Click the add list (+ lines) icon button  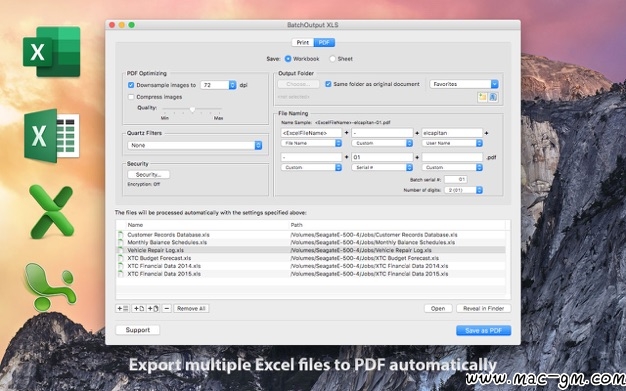122,308
